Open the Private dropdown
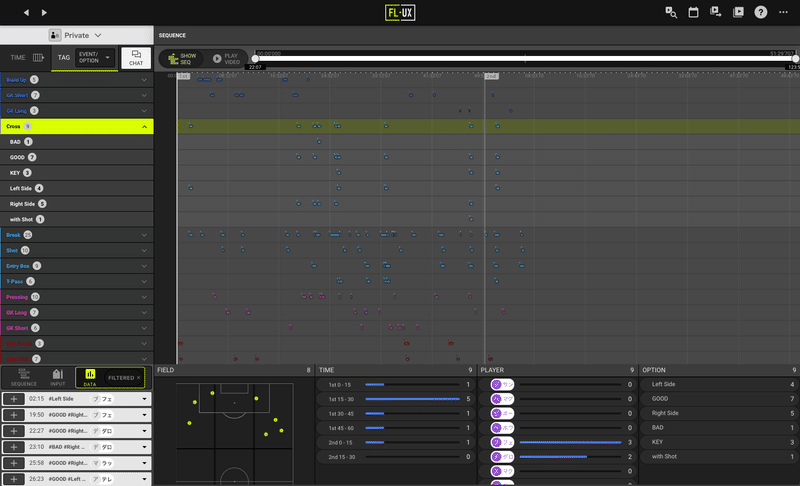This screenshot has width=800, height=486. 98,35
